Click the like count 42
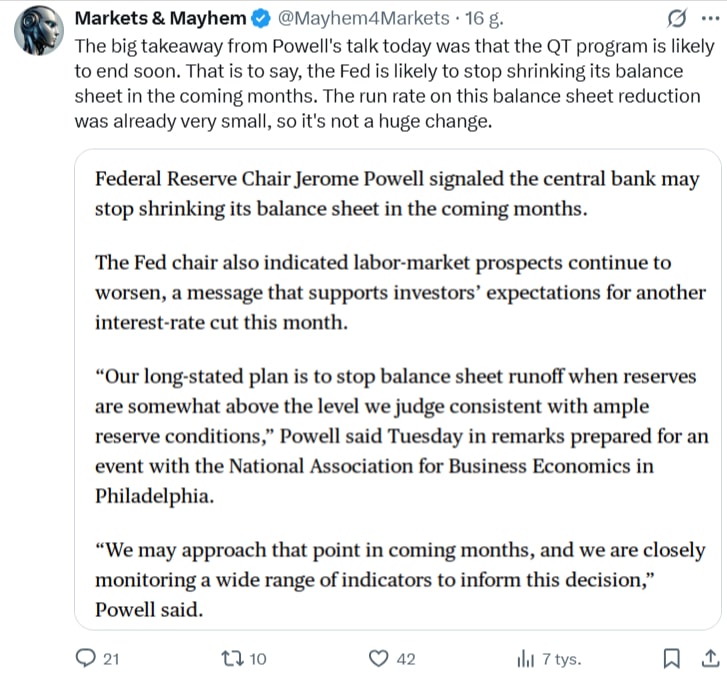This screenshot has width=727, height=676. click(x=406, y=658)
